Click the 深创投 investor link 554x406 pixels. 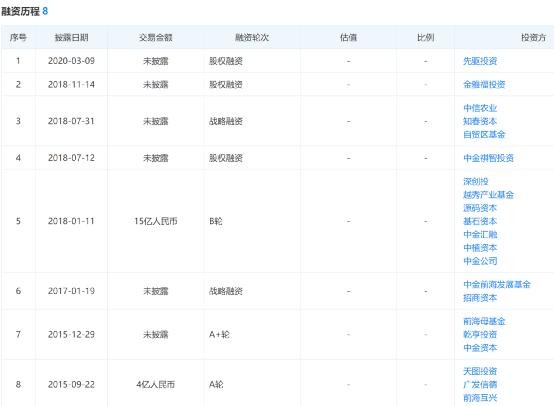click(476, 181)
